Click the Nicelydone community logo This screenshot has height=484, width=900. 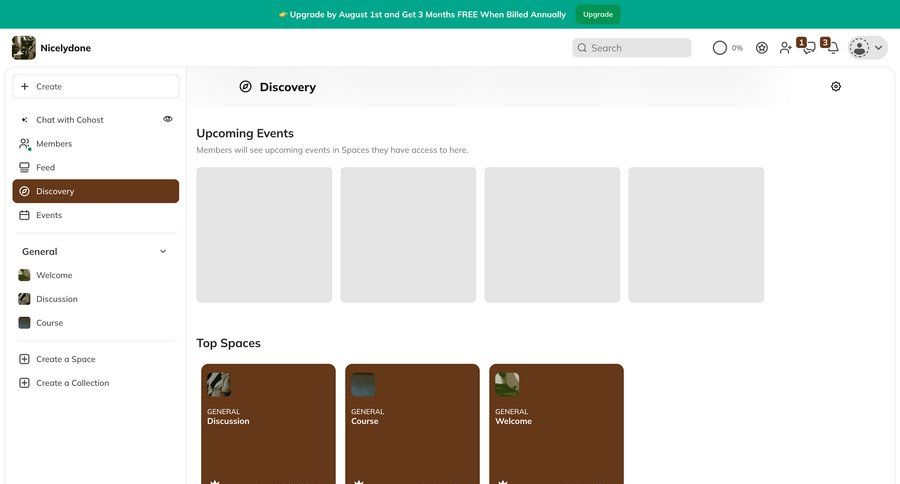[x=24, y=48]
